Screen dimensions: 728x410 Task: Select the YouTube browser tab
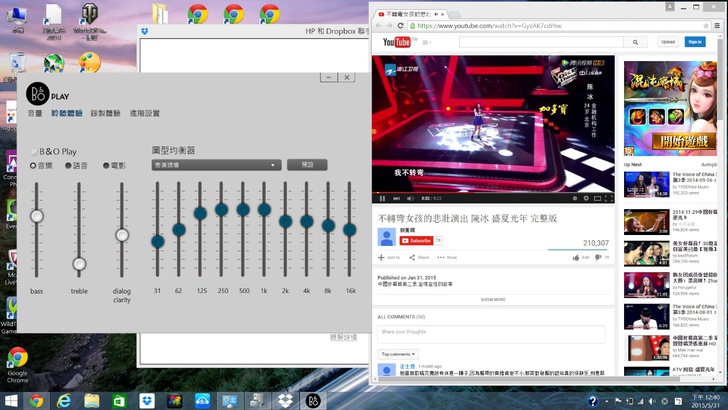[410, 14]
